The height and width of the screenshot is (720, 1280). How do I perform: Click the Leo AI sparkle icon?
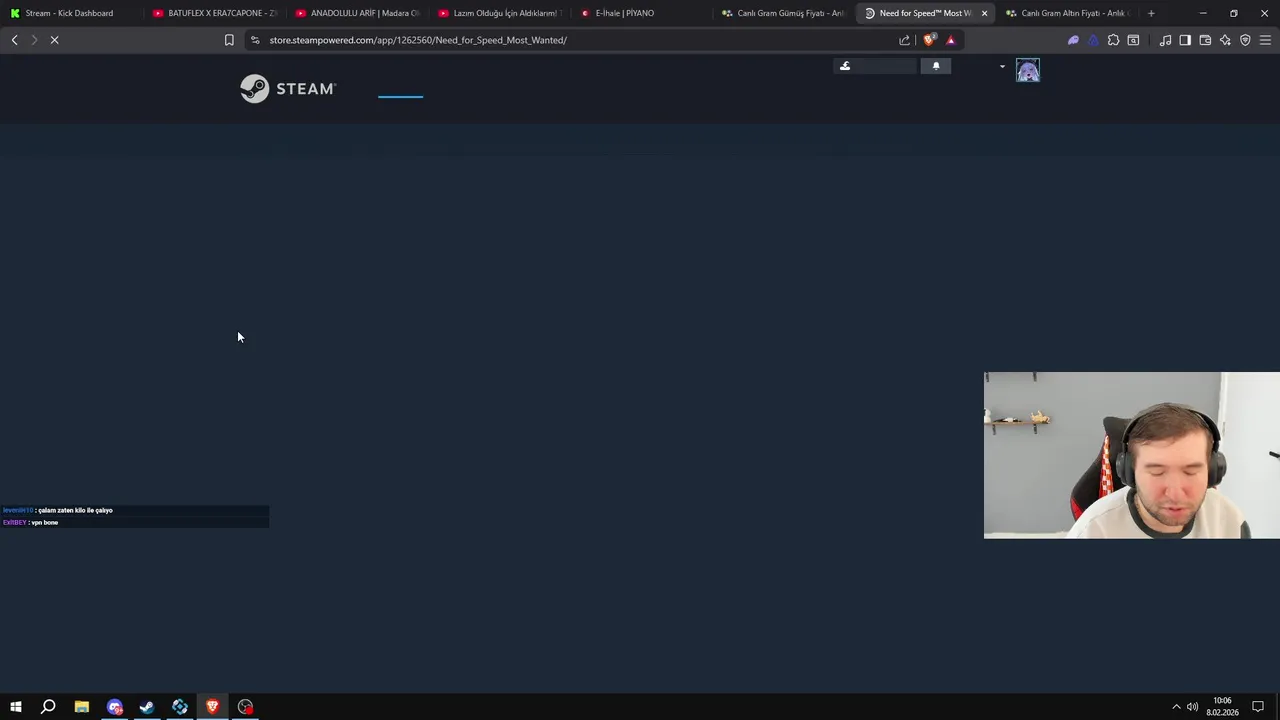(x=1225, y=40)
